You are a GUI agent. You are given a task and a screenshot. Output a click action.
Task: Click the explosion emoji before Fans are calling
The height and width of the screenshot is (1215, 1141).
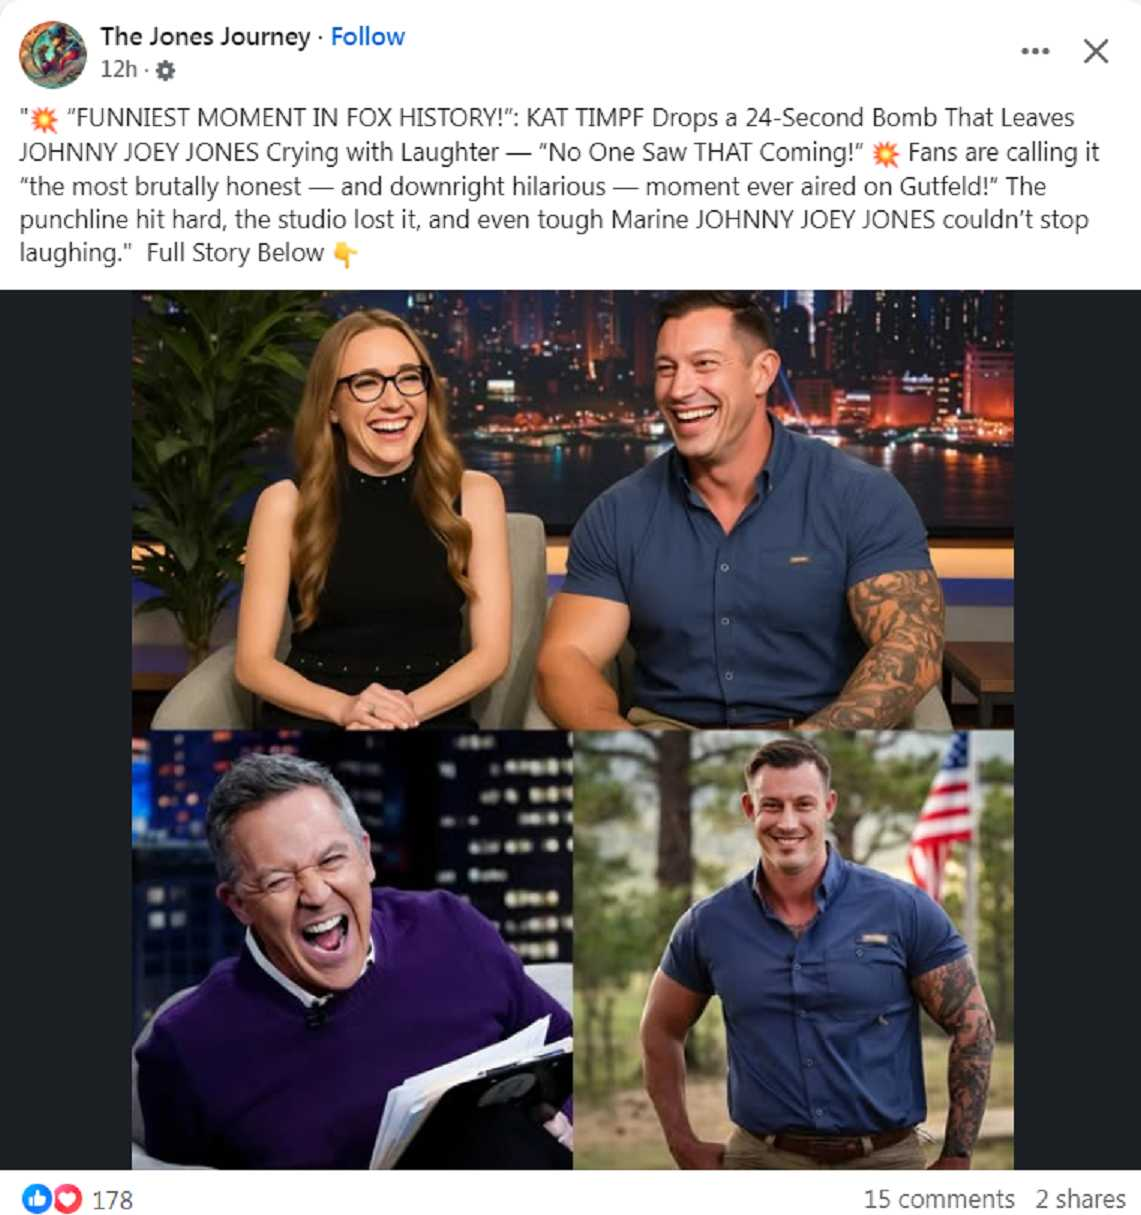pyautogui.click(x=886, y=153)
